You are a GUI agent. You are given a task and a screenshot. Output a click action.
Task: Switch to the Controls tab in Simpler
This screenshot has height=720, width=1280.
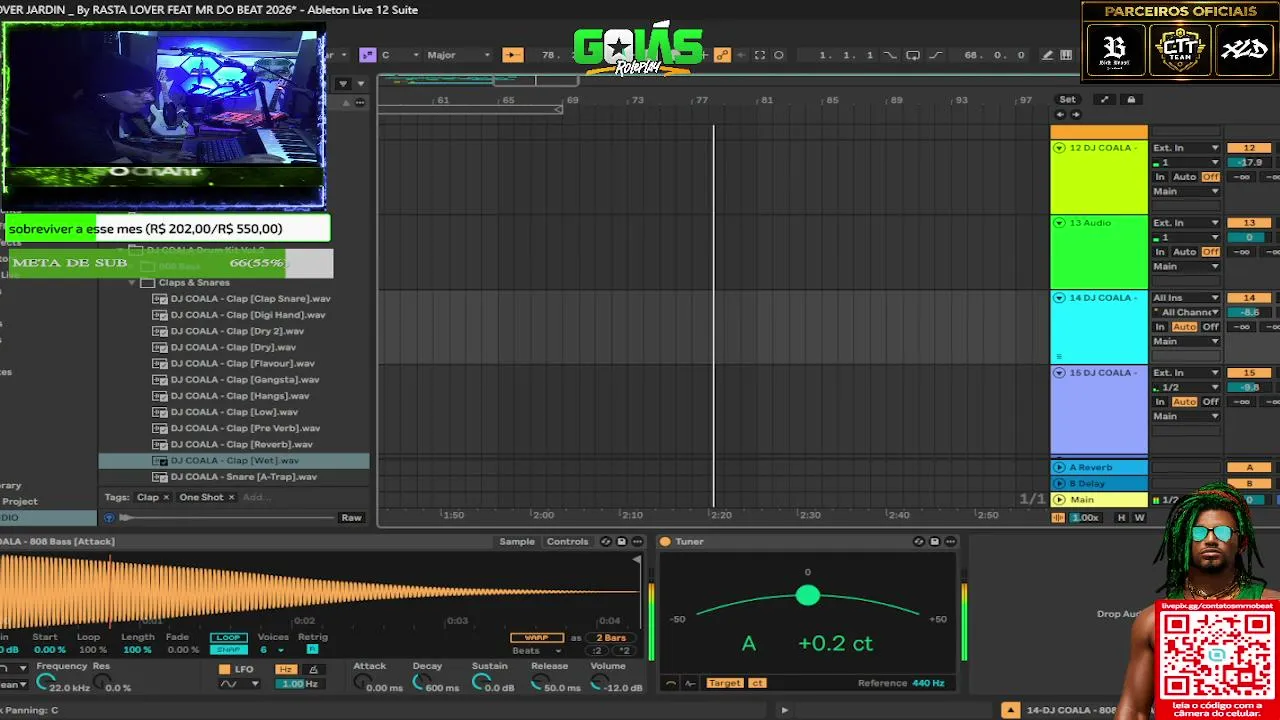tap(567, 541)
